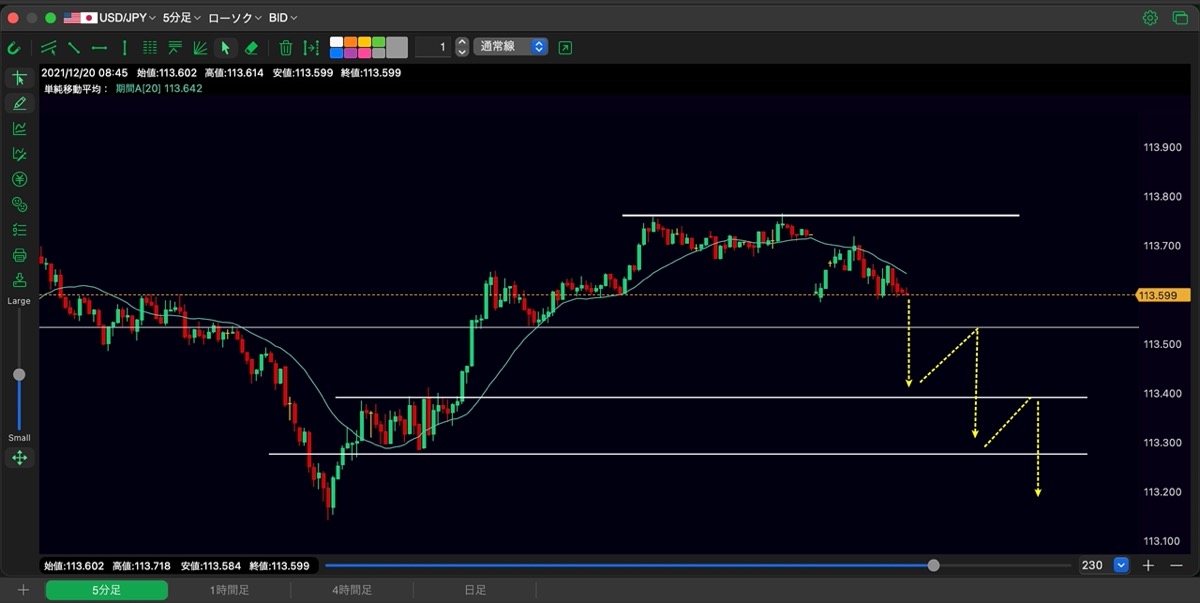Image resolution: width=1200 pixels, height=603 pixels.
Task: Open the ローソク chart type dropdown
Action: pyautogui.click(x=235, y=18)
